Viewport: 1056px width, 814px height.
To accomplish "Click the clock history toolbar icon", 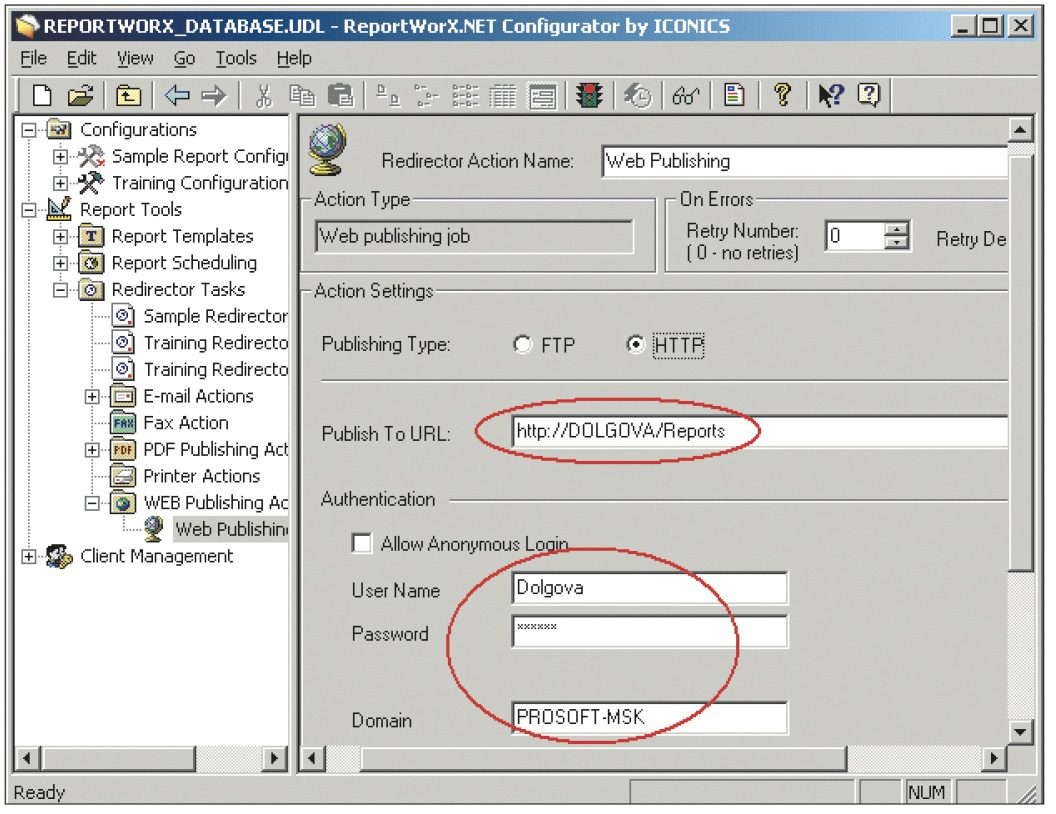I will (x=637, y=96).
